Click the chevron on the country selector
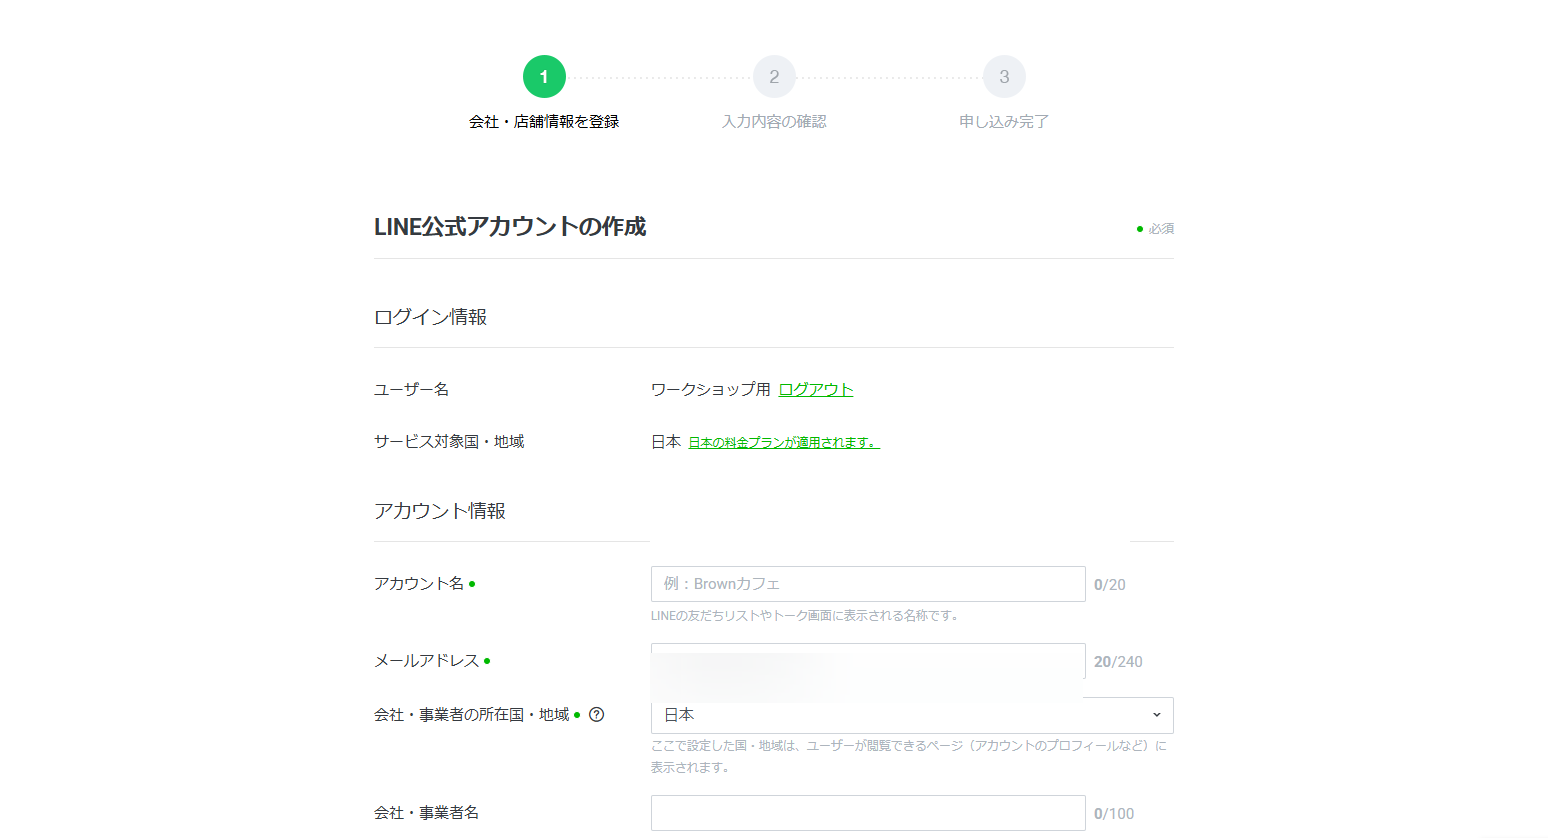This screenshot has height=838, width=1548. point(1158,715)
